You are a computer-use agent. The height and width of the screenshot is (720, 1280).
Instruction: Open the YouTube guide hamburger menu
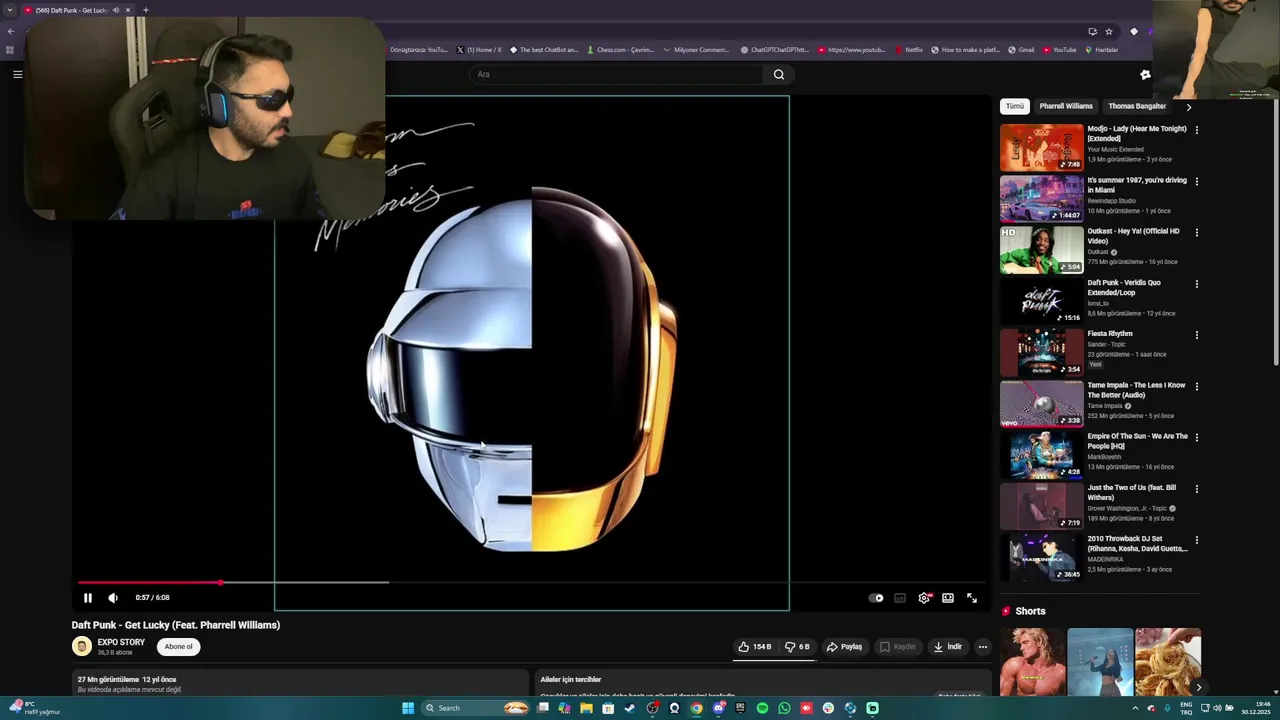(17, 74)
